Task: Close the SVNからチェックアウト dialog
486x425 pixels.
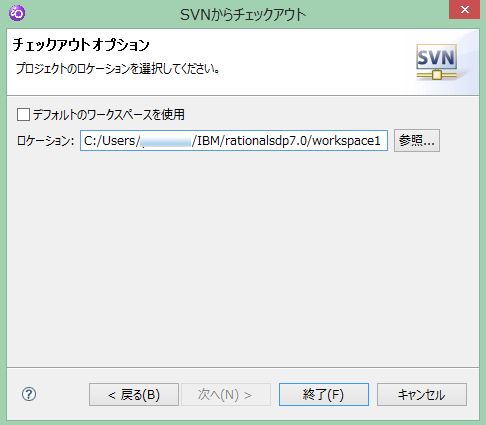Action: 464,10
